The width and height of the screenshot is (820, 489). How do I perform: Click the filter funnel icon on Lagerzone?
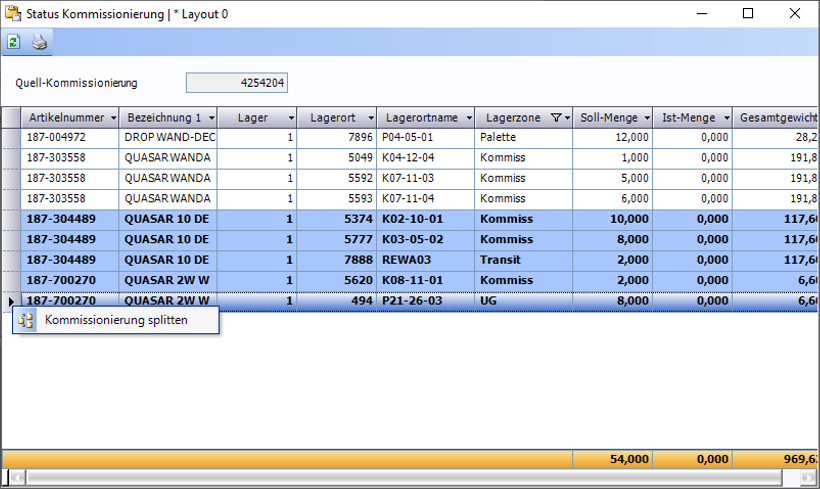[555, 118]
